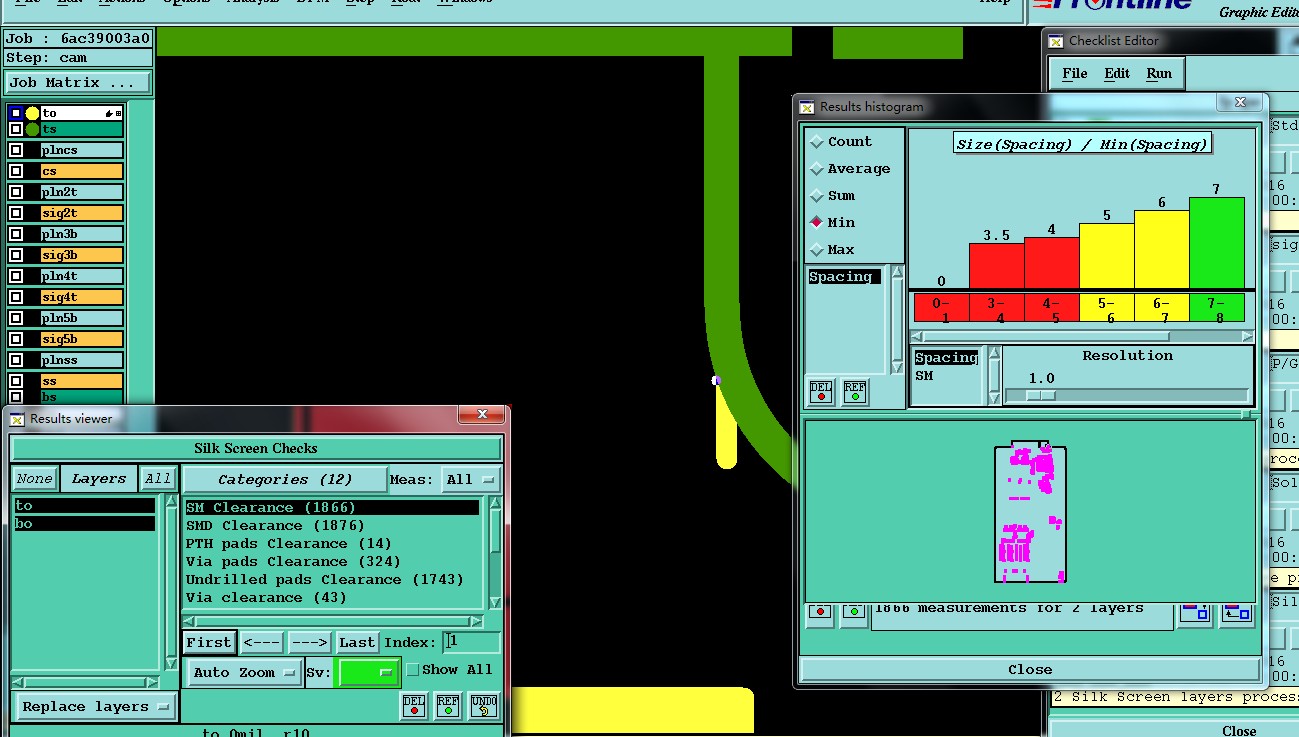Toggle checkbox for layer cs
Image resolution: width=1299 pixels, height=737 pixels.
[x=15, y=171]
